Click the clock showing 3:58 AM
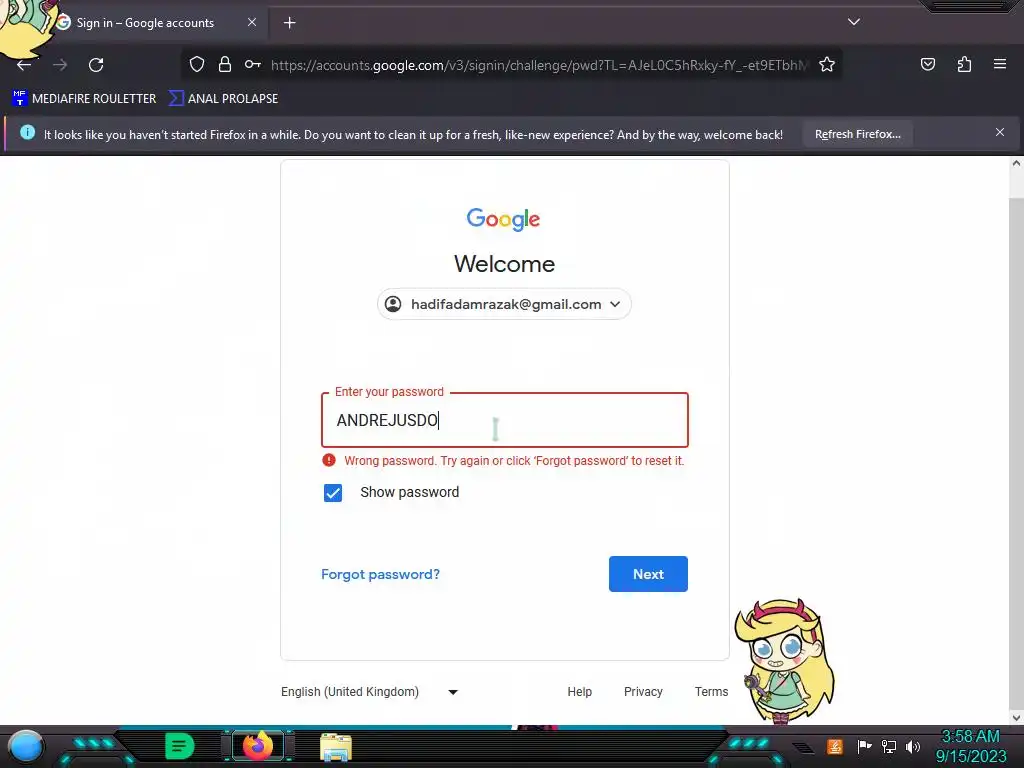 pos(970,736)
